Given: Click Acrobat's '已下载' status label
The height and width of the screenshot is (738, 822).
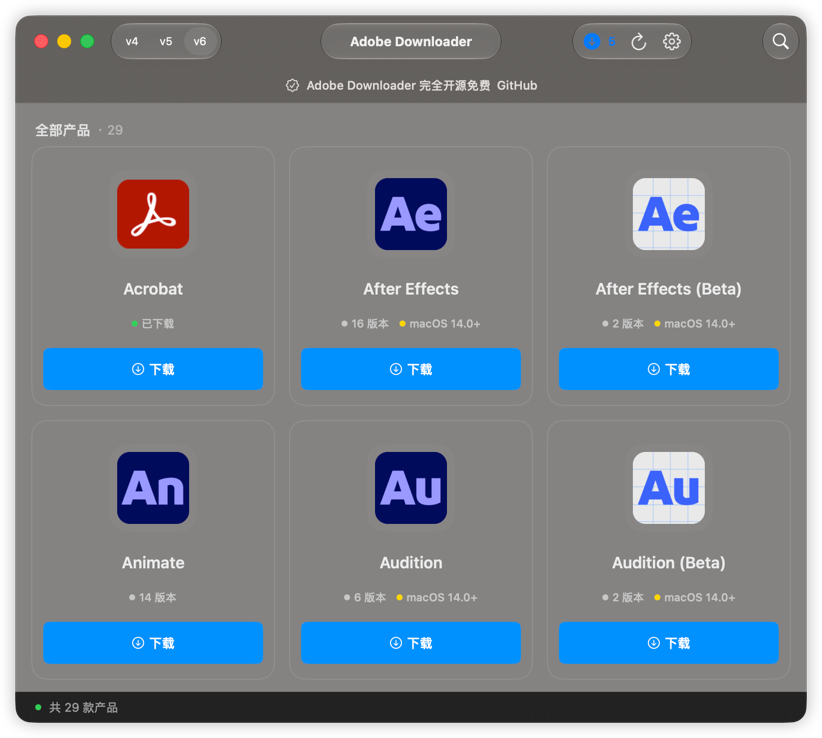Looking at the screenshot, I should click(x=158, y=324).
